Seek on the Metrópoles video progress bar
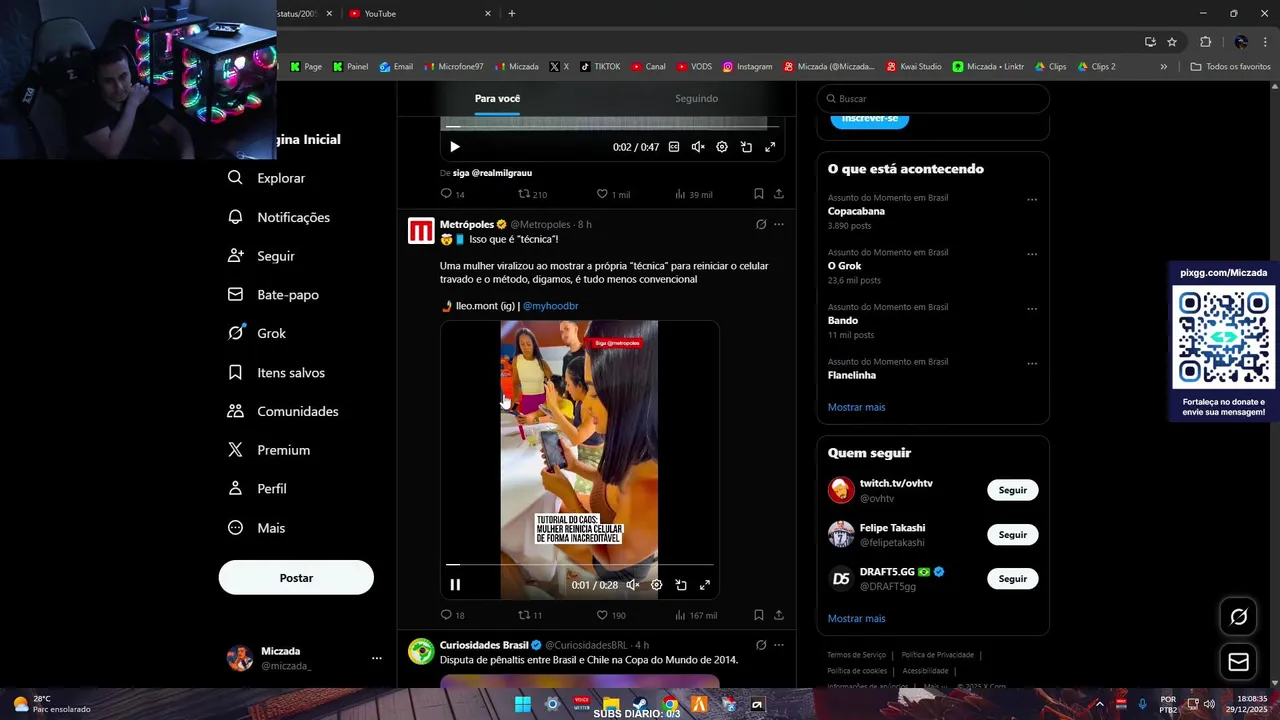Screen dimensions: 1280x720 tap(580, 565)
